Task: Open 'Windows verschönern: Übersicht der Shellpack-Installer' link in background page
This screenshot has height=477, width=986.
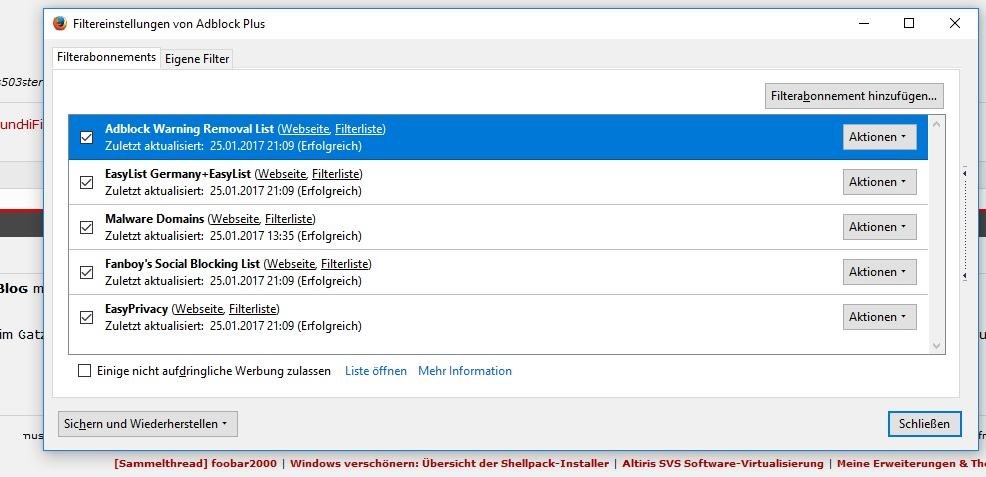Action: pyautogui.click(x=450, y=464)
